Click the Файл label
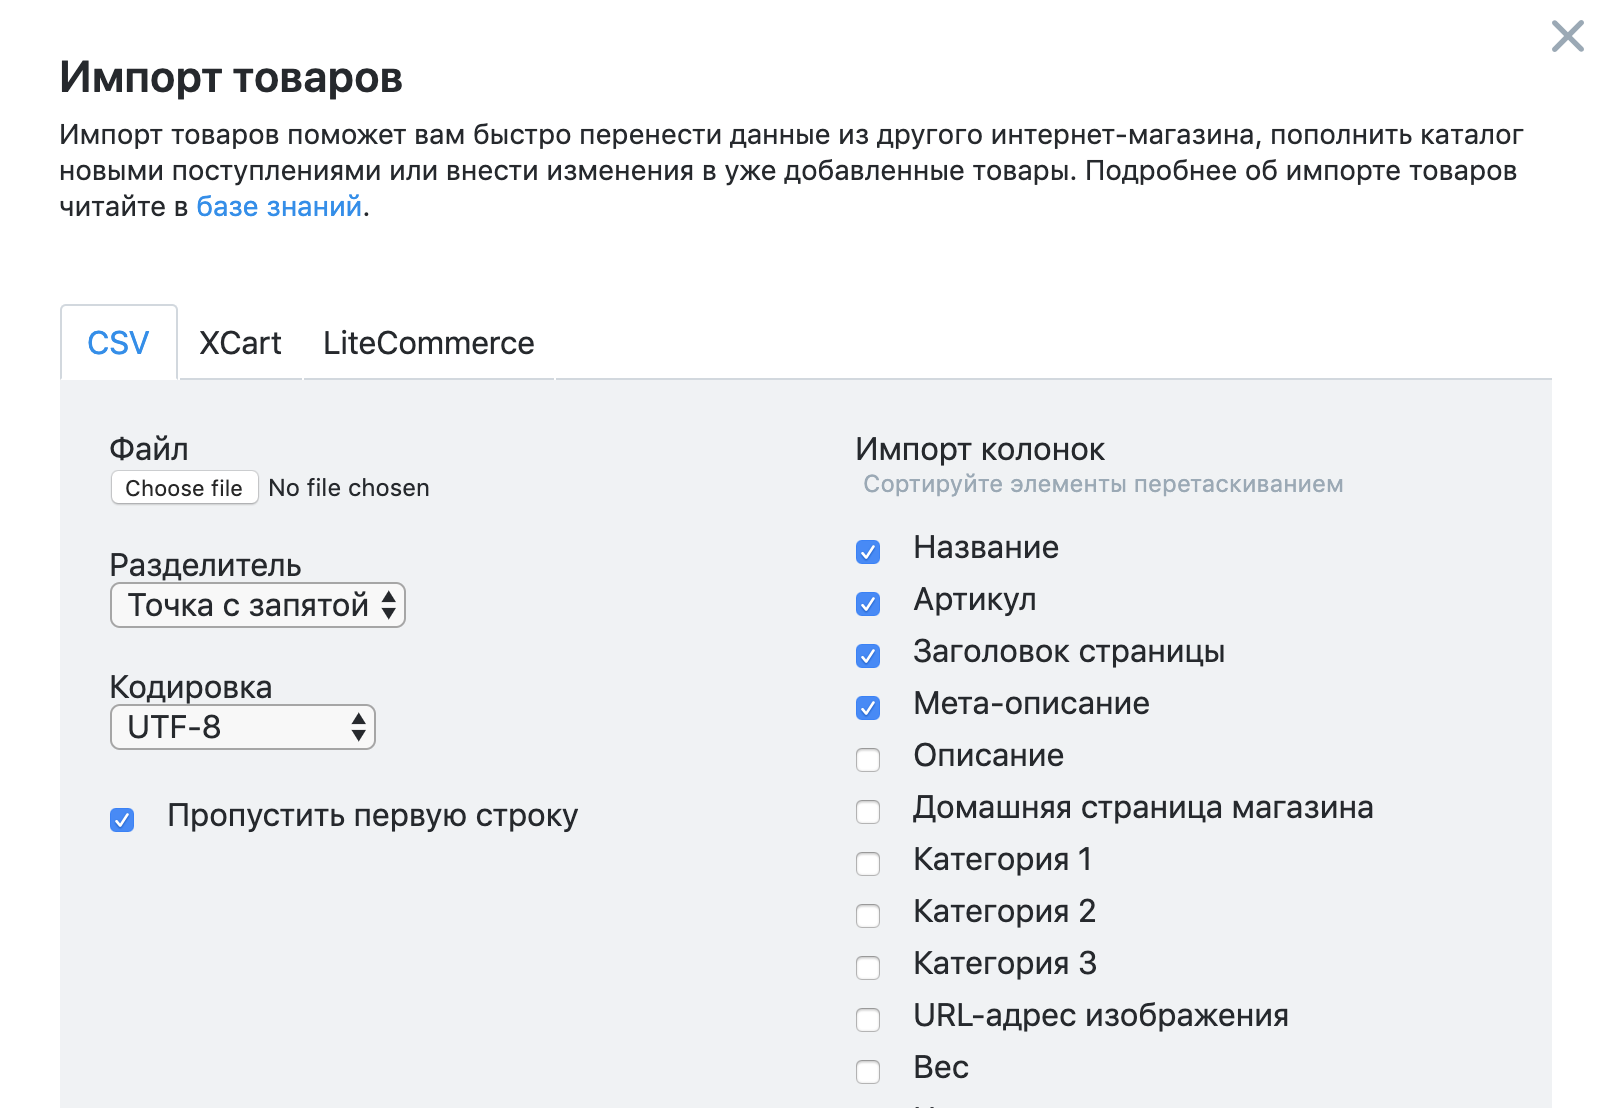 (x=149, y=449)
